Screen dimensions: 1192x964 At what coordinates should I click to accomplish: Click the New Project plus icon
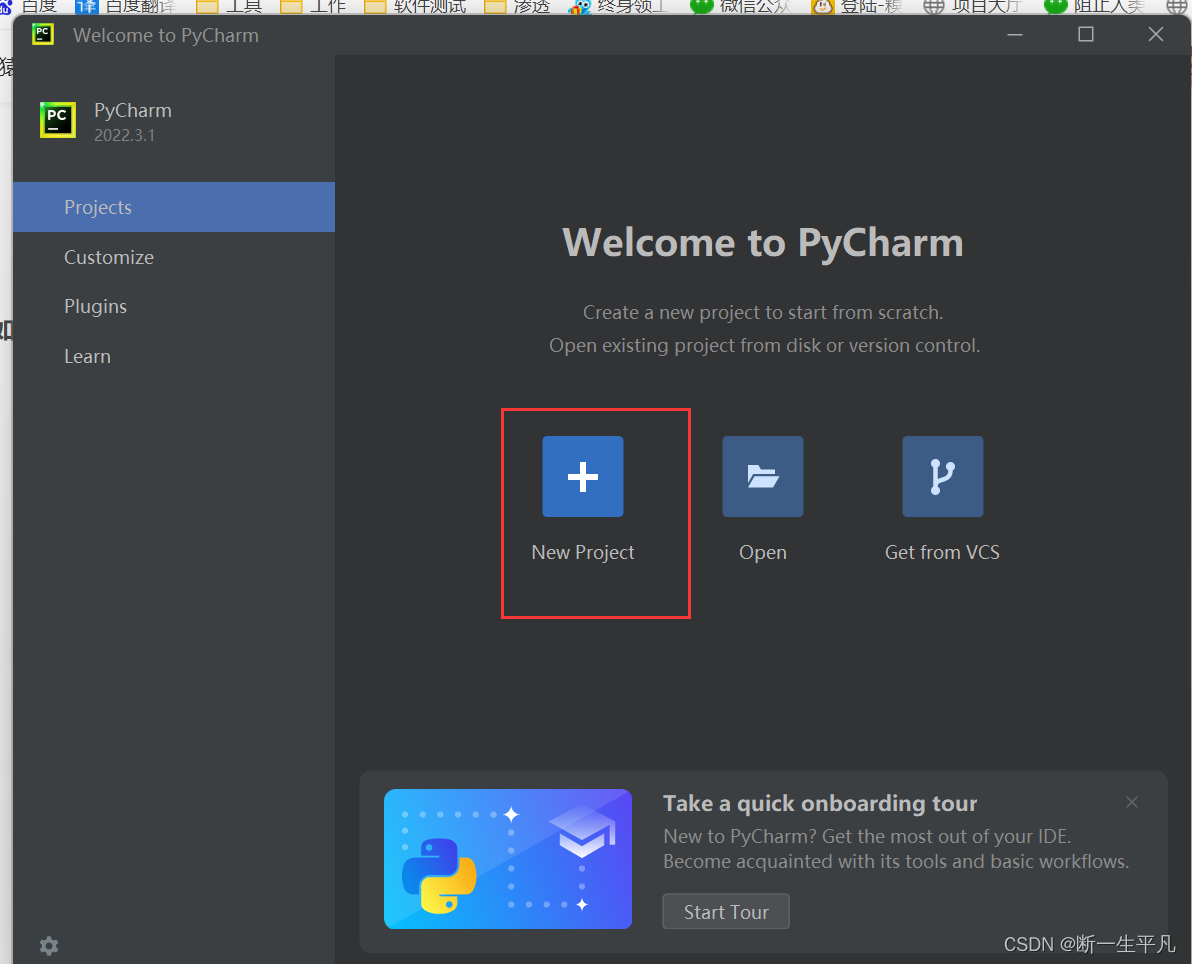pos(582,477)
